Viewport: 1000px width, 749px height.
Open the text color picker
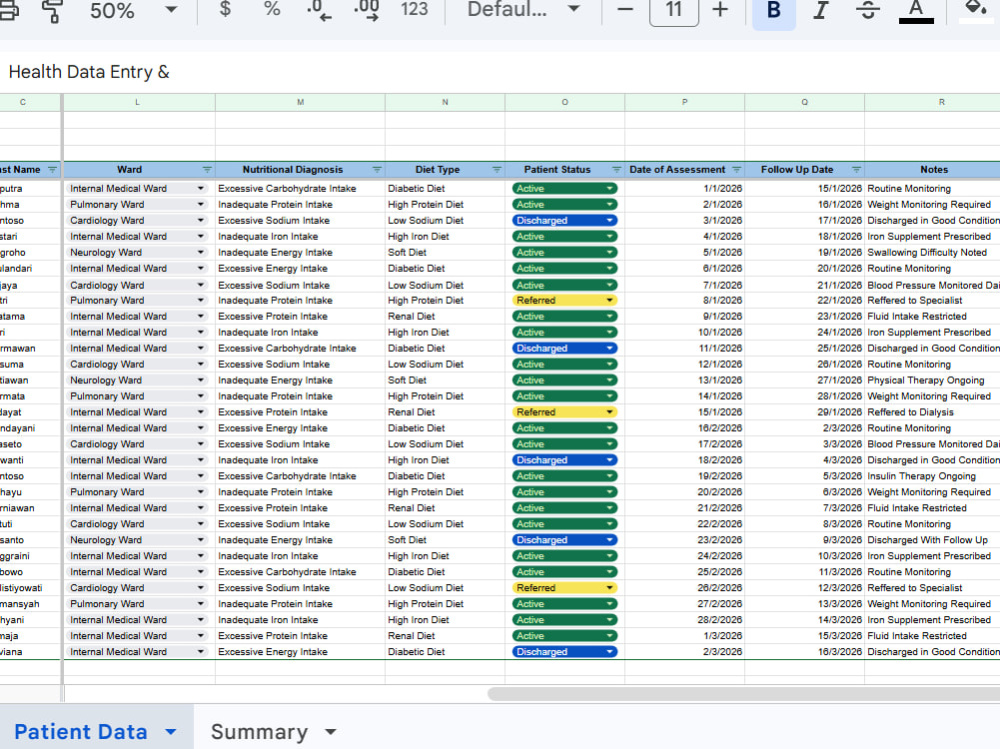pos(916,11)
